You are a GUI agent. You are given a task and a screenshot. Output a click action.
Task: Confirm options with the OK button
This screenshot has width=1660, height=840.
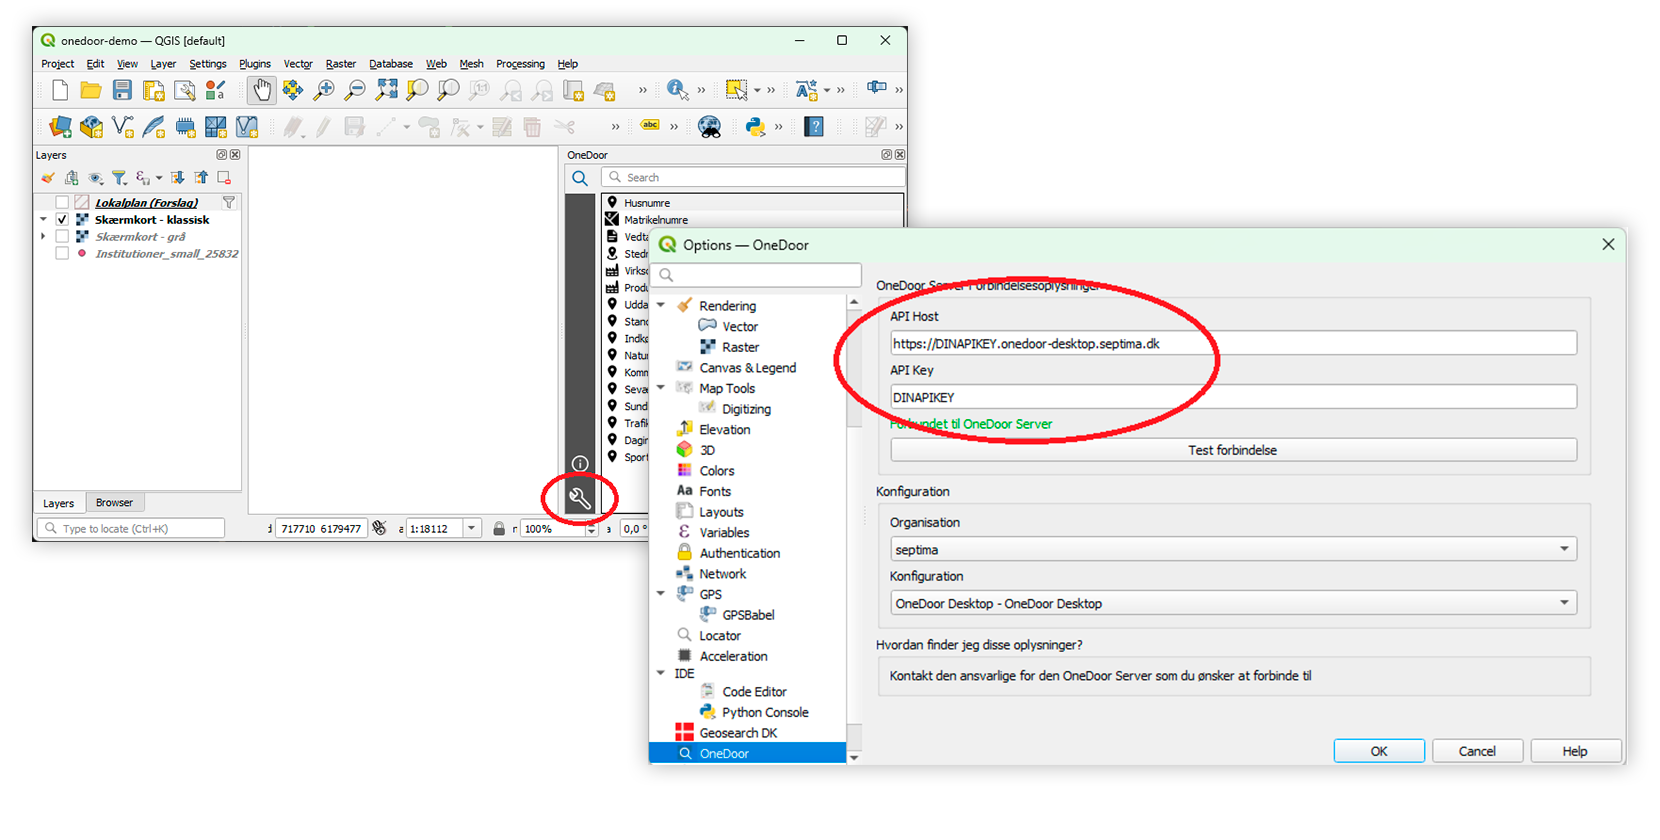pyautogui.click(x=1379, y=751)
